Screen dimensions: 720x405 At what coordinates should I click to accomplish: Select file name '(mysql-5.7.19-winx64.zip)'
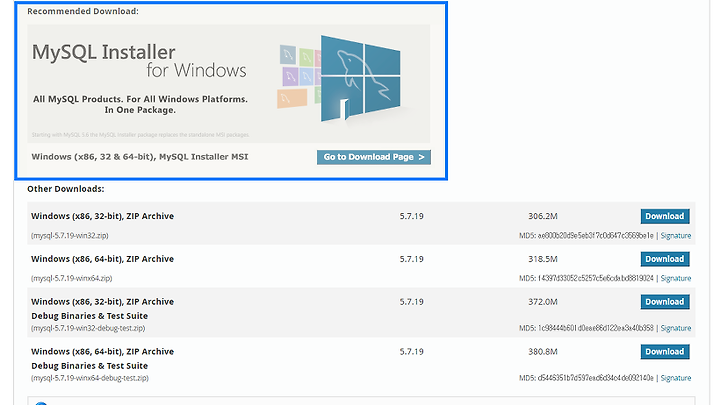(72, 278)
